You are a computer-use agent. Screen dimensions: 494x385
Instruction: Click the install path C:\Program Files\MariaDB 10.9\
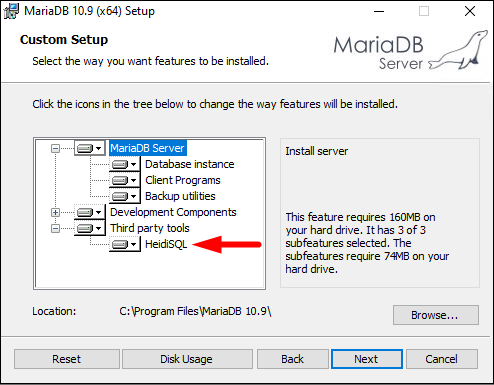pos(195,311)
